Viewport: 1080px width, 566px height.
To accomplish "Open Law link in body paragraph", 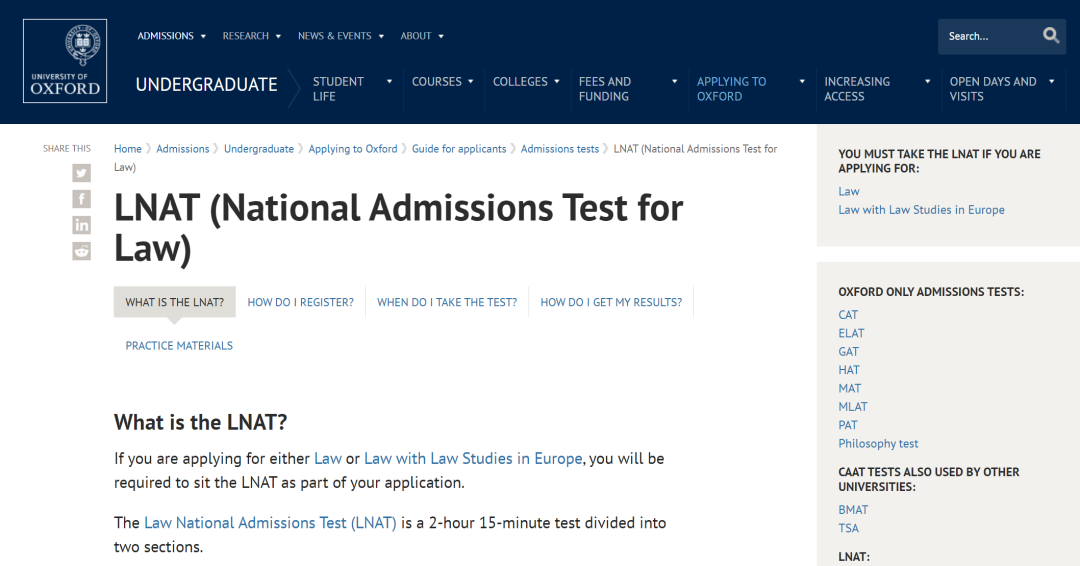I will (x=328, y=459).
